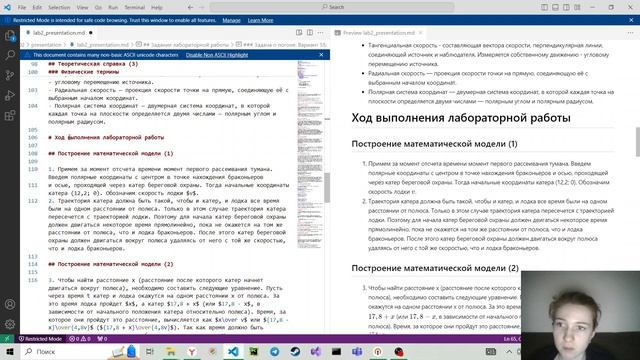Click line number 108 in gutter
Image resolution: width=640 pixels, height=360 pixels.
pyautogui.click(x=33, y=153)
